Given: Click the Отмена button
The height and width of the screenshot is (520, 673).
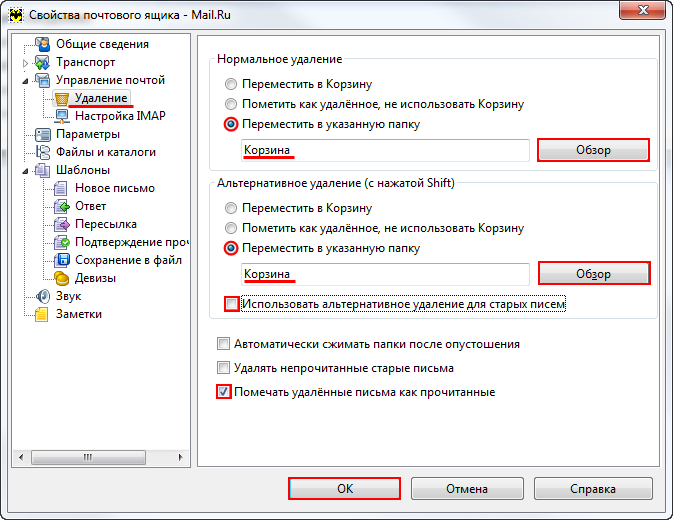Looking at the screenshot, I should coord(467,489).
